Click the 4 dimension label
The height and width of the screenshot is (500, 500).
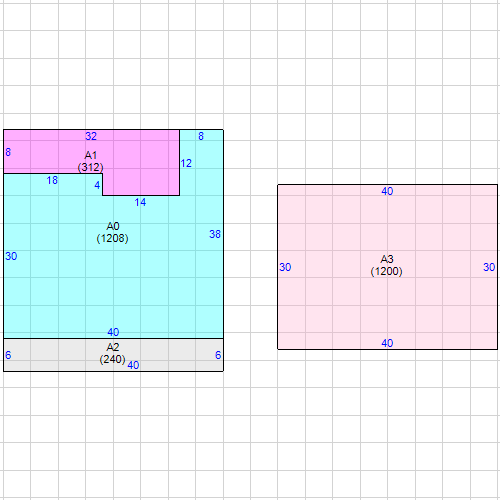pyautogui.click(x=97, y=185)
